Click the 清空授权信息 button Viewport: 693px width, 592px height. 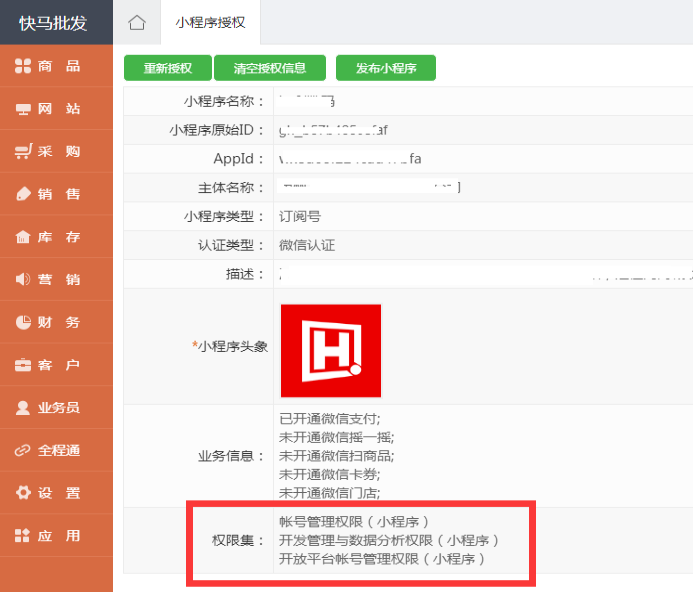tap(270, 68)
